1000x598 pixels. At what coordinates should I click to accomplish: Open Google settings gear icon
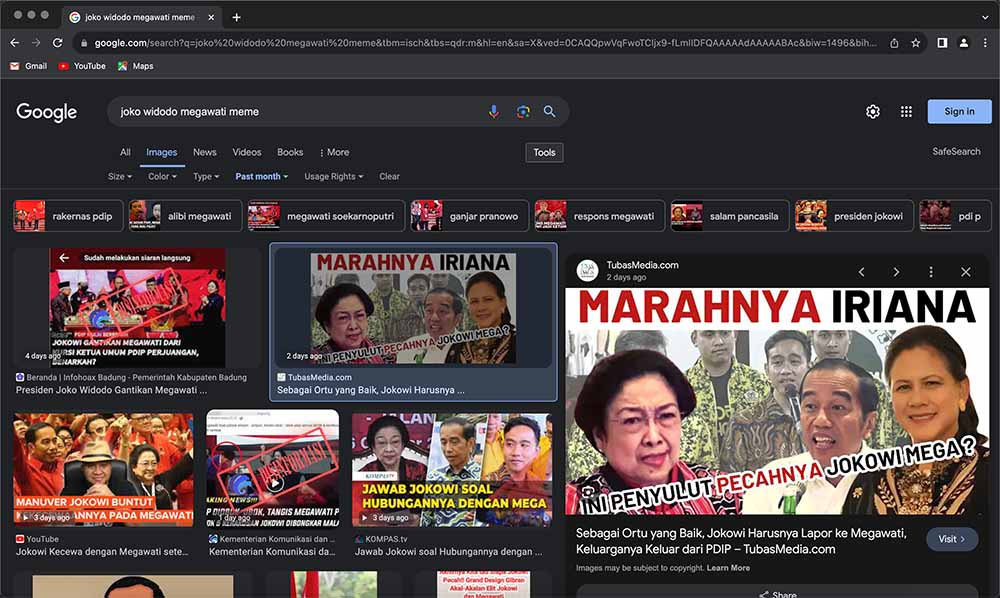point(872,112)
